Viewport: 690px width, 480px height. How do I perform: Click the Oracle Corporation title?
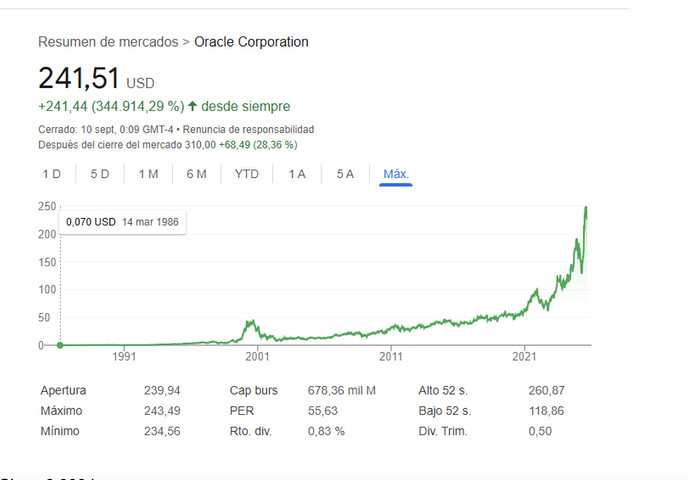(x=251, y=42)
